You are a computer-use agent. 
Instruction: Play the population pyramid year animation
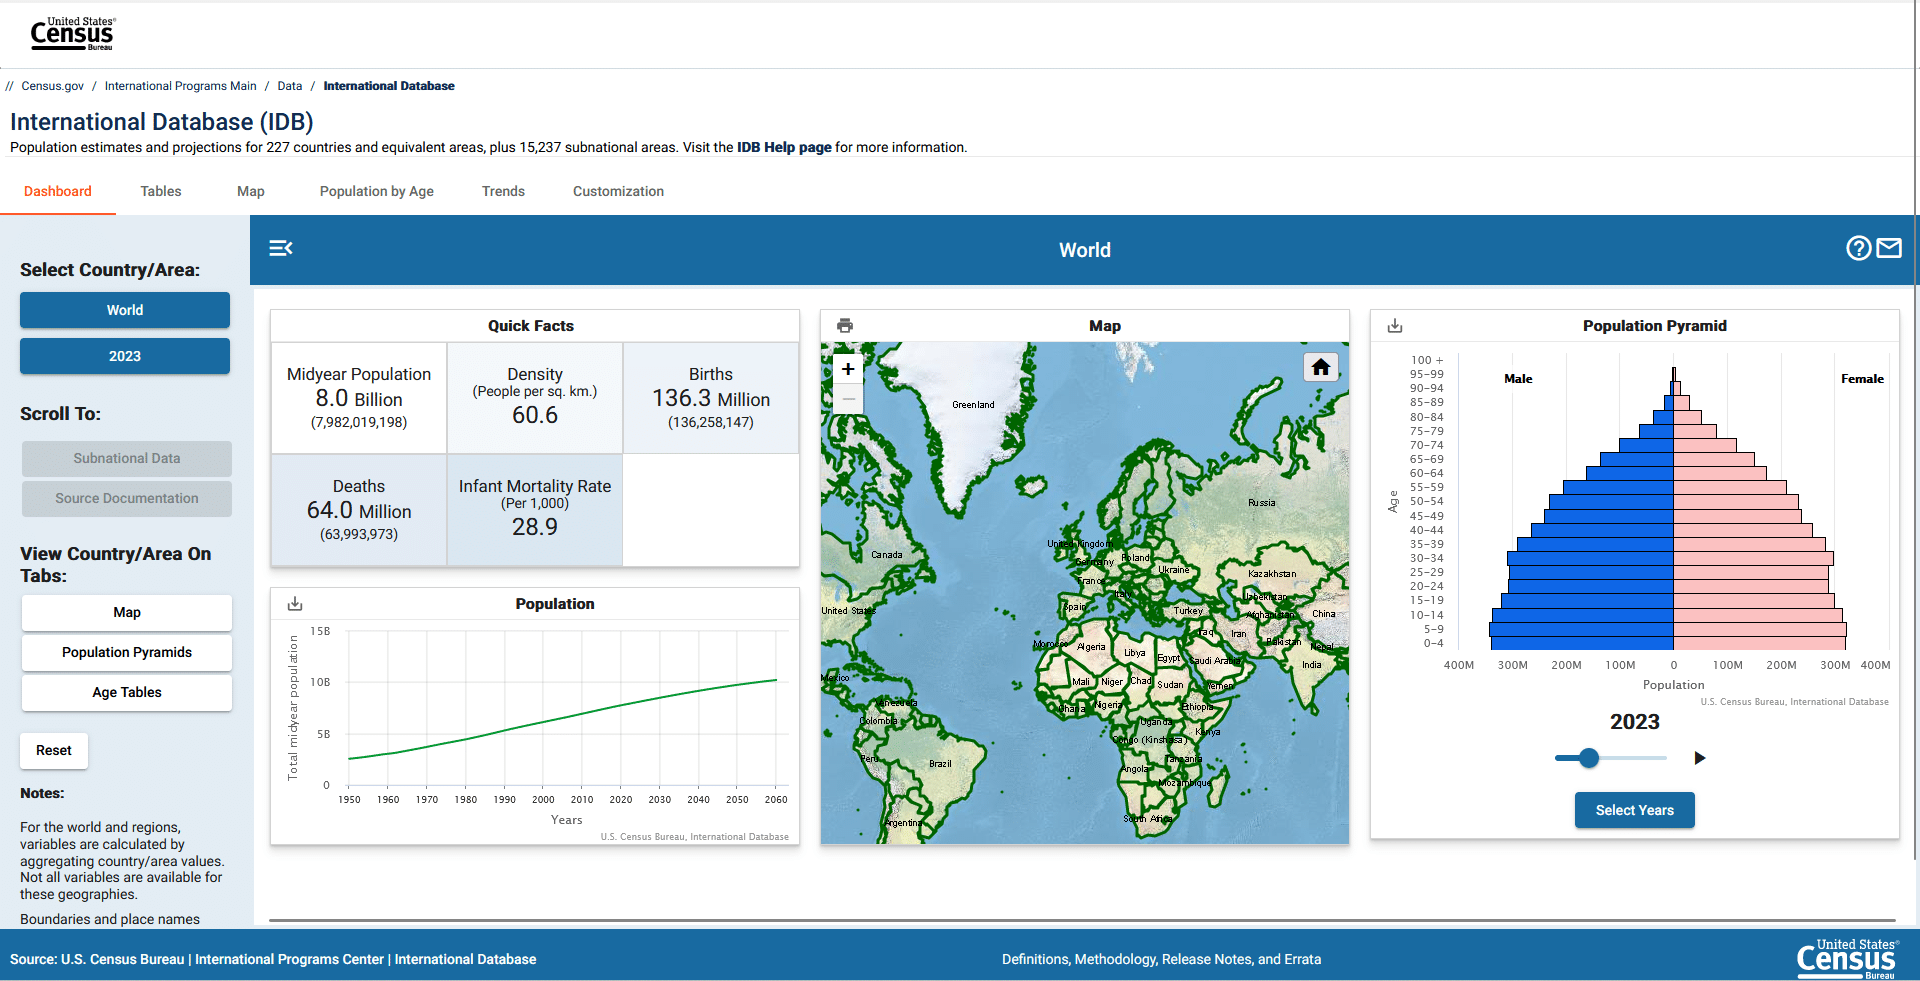click(1699, 758)
